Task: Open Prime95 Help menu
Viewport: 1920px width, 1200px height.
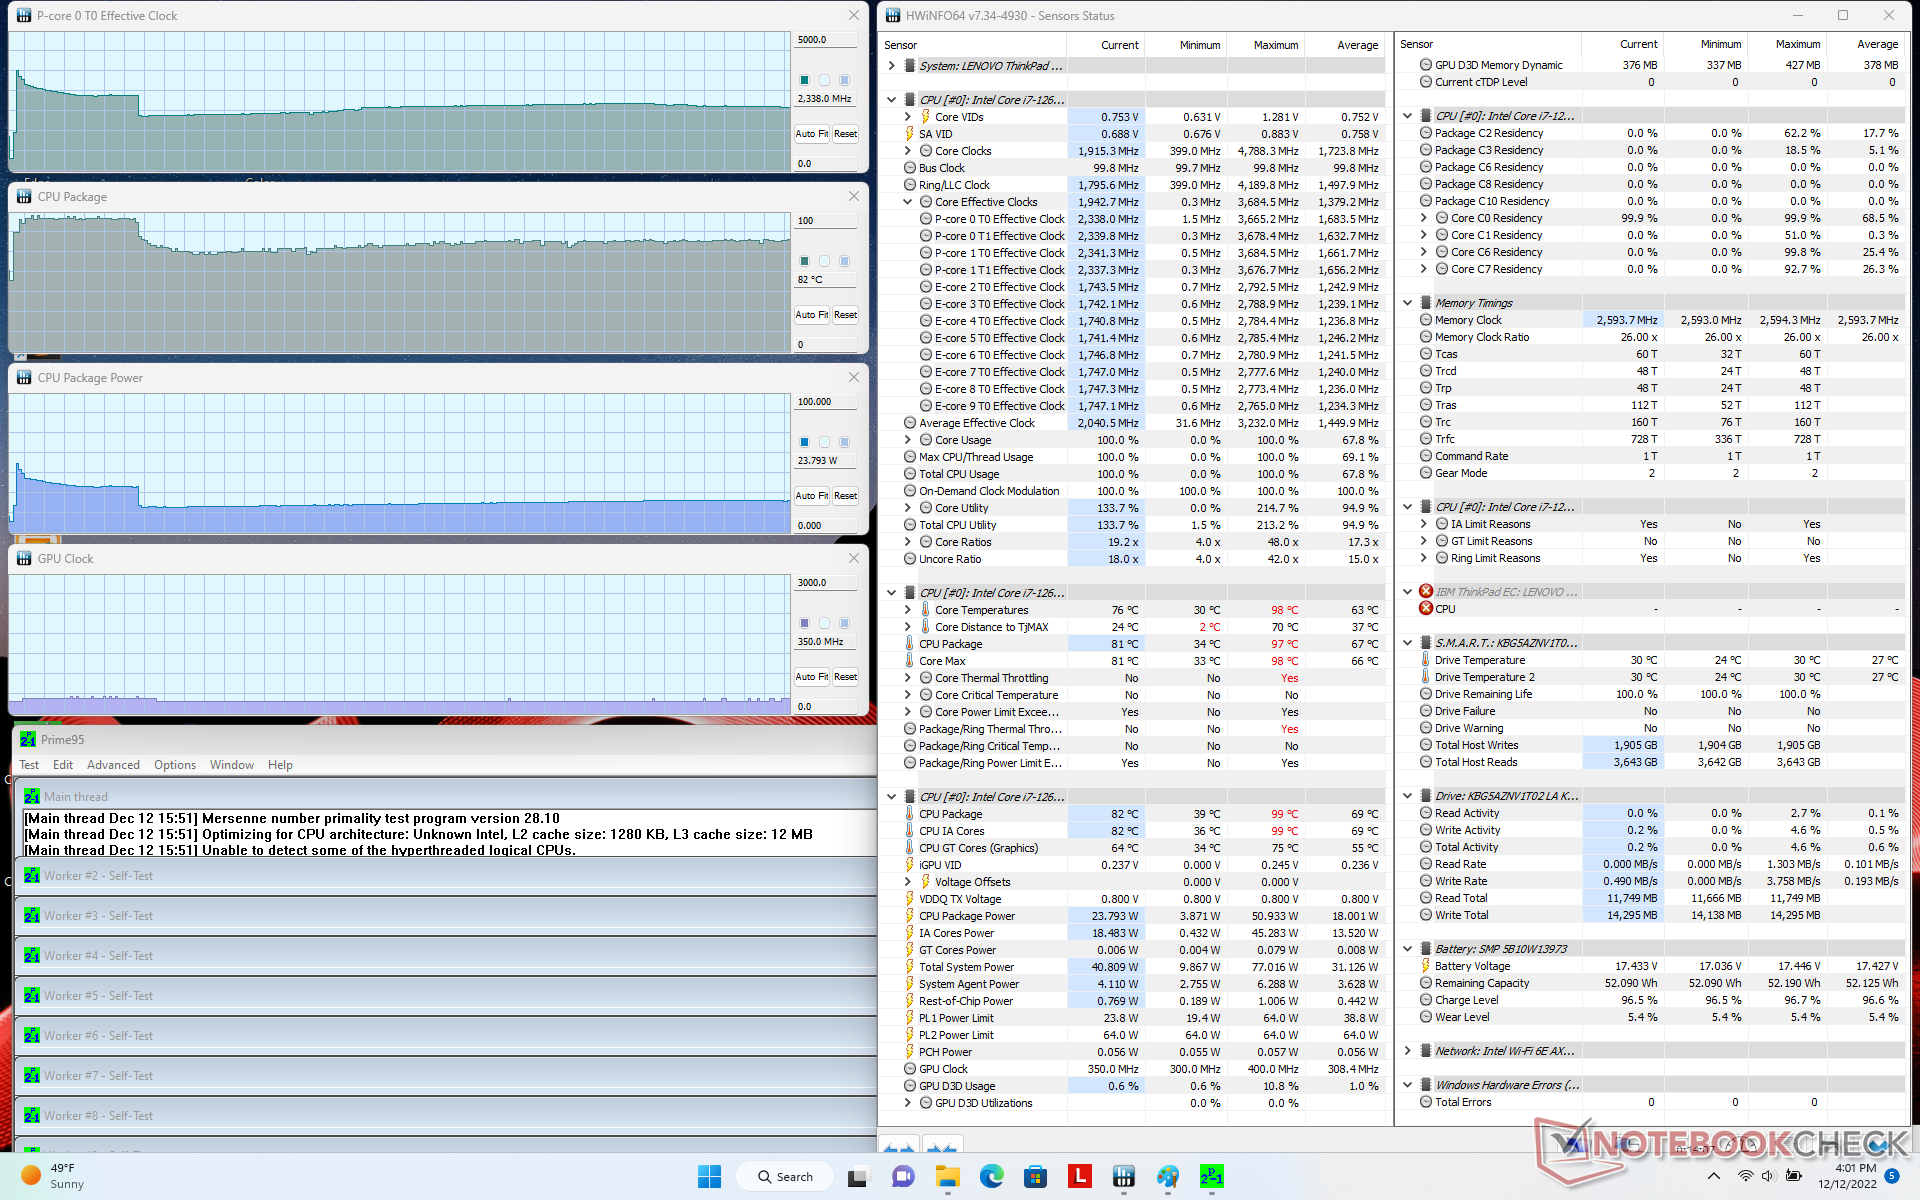Action: coord(280,765)
